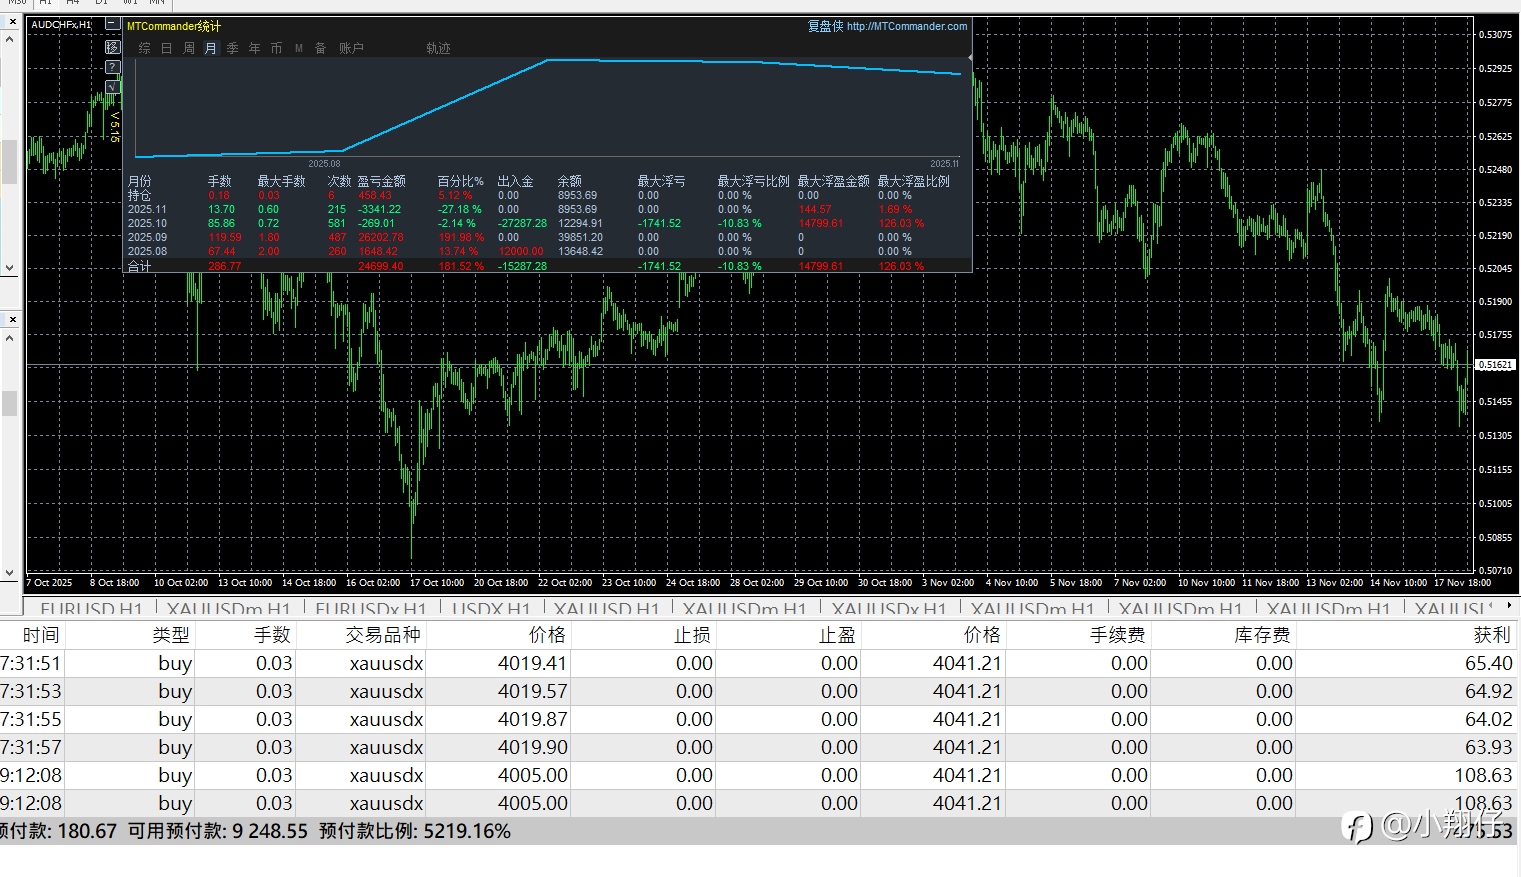Select the trade opened at 7:31:51
The image size is (1521, 877).
pyautogui.click(x=760, y=663)
